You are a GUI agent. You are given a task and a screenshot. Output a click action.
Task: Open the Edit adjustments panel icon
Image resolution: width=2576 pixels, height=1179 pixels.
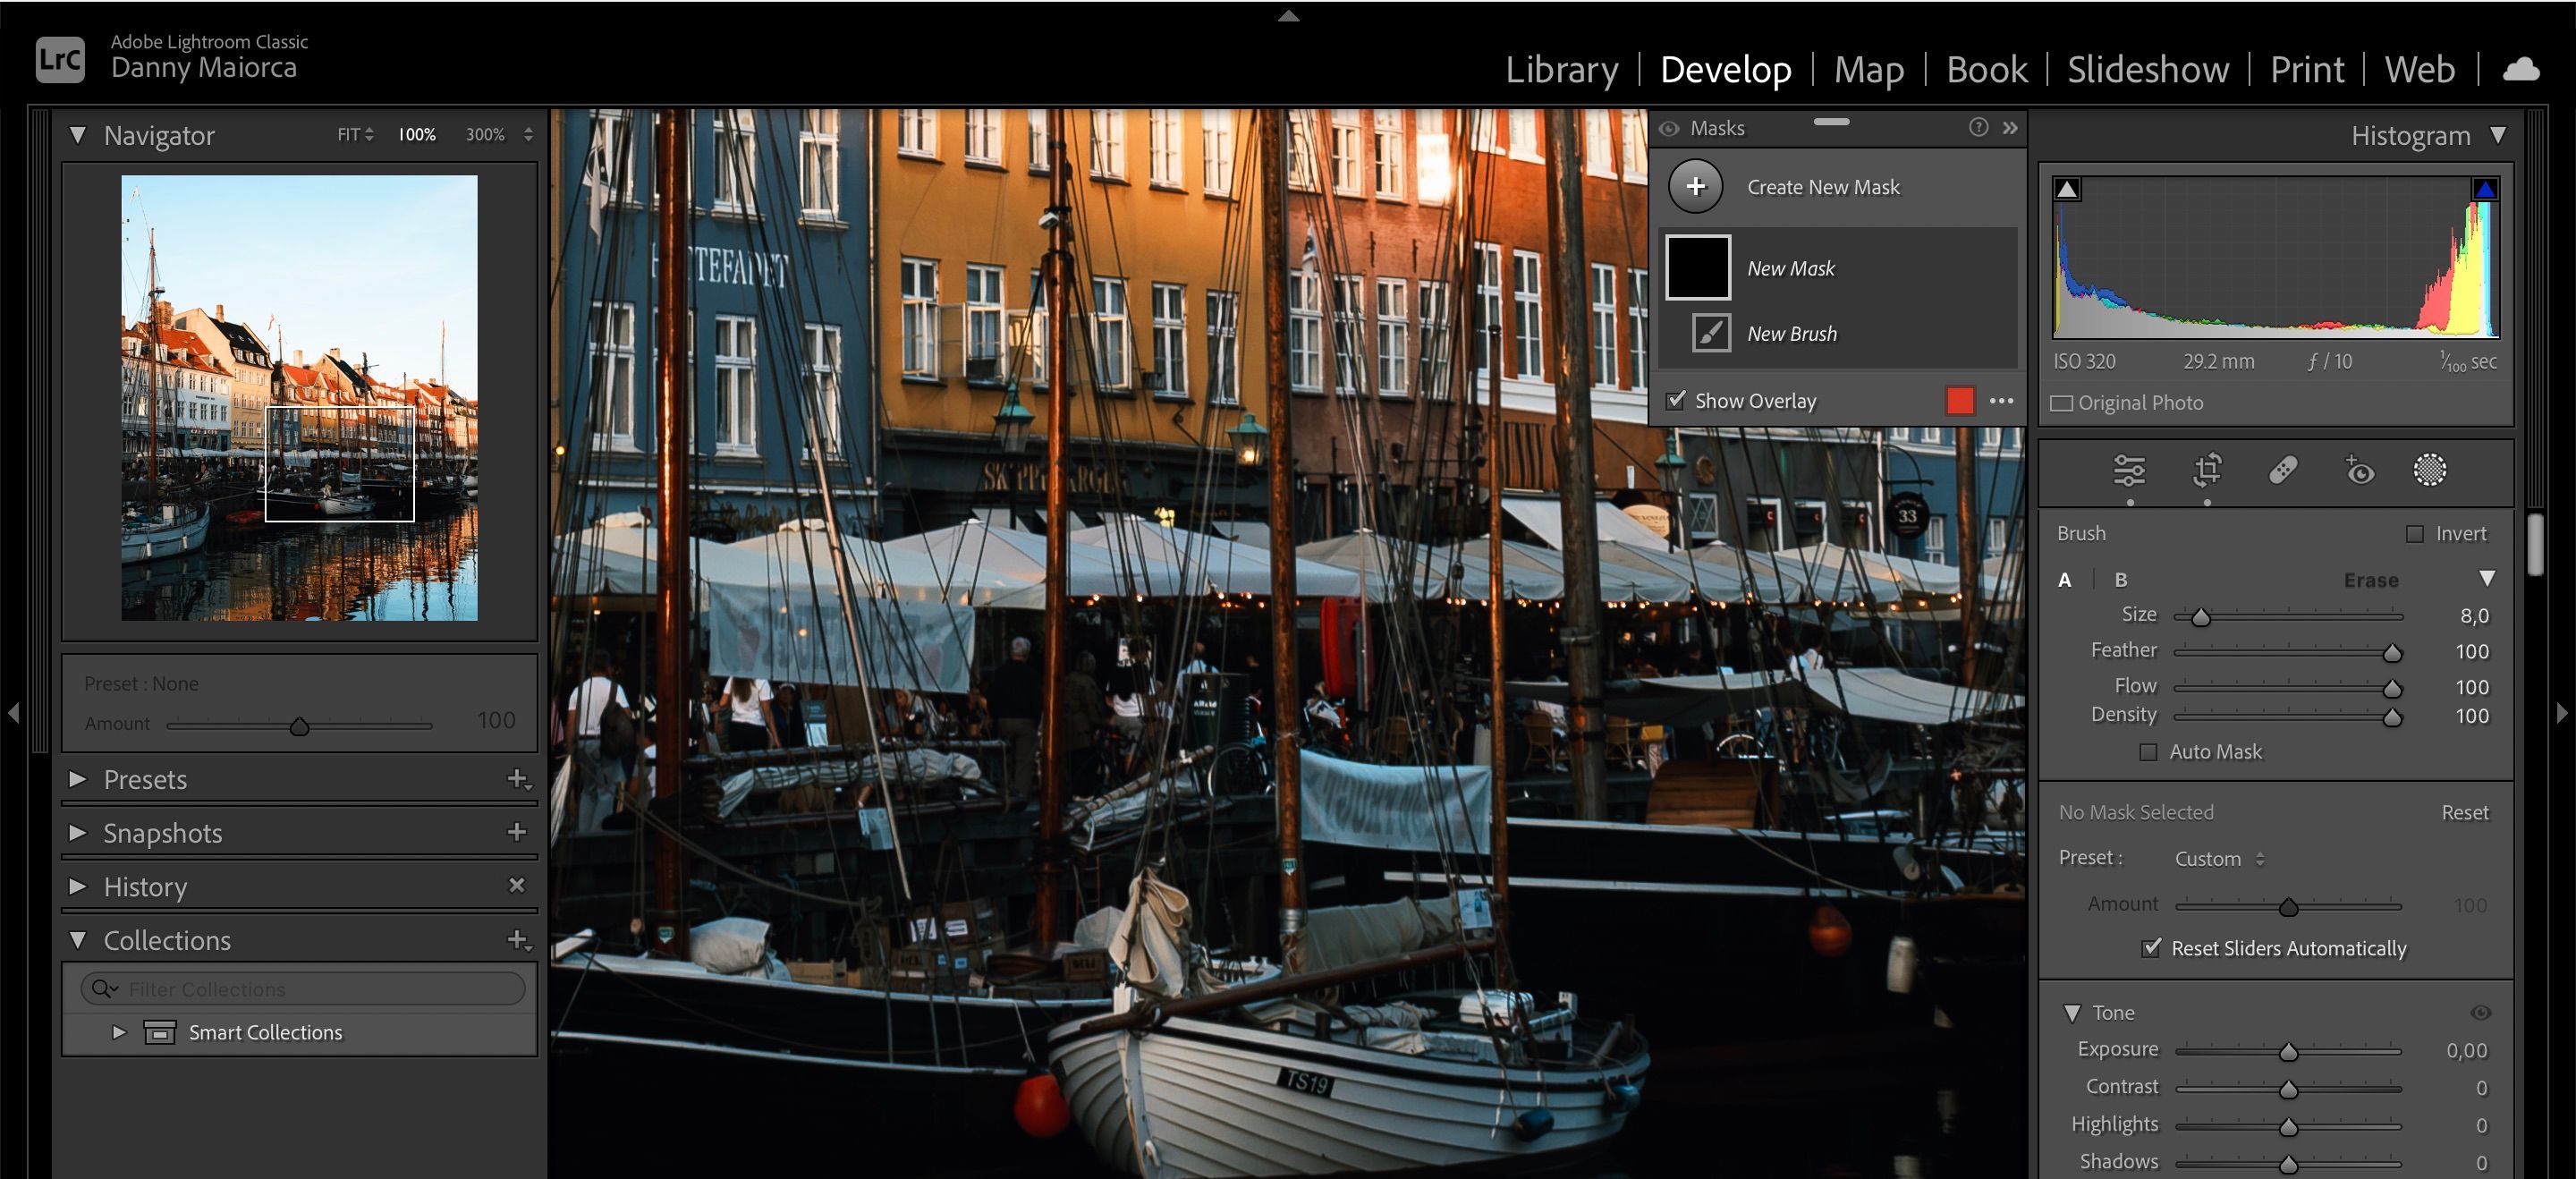click(x=2129, y=470)
